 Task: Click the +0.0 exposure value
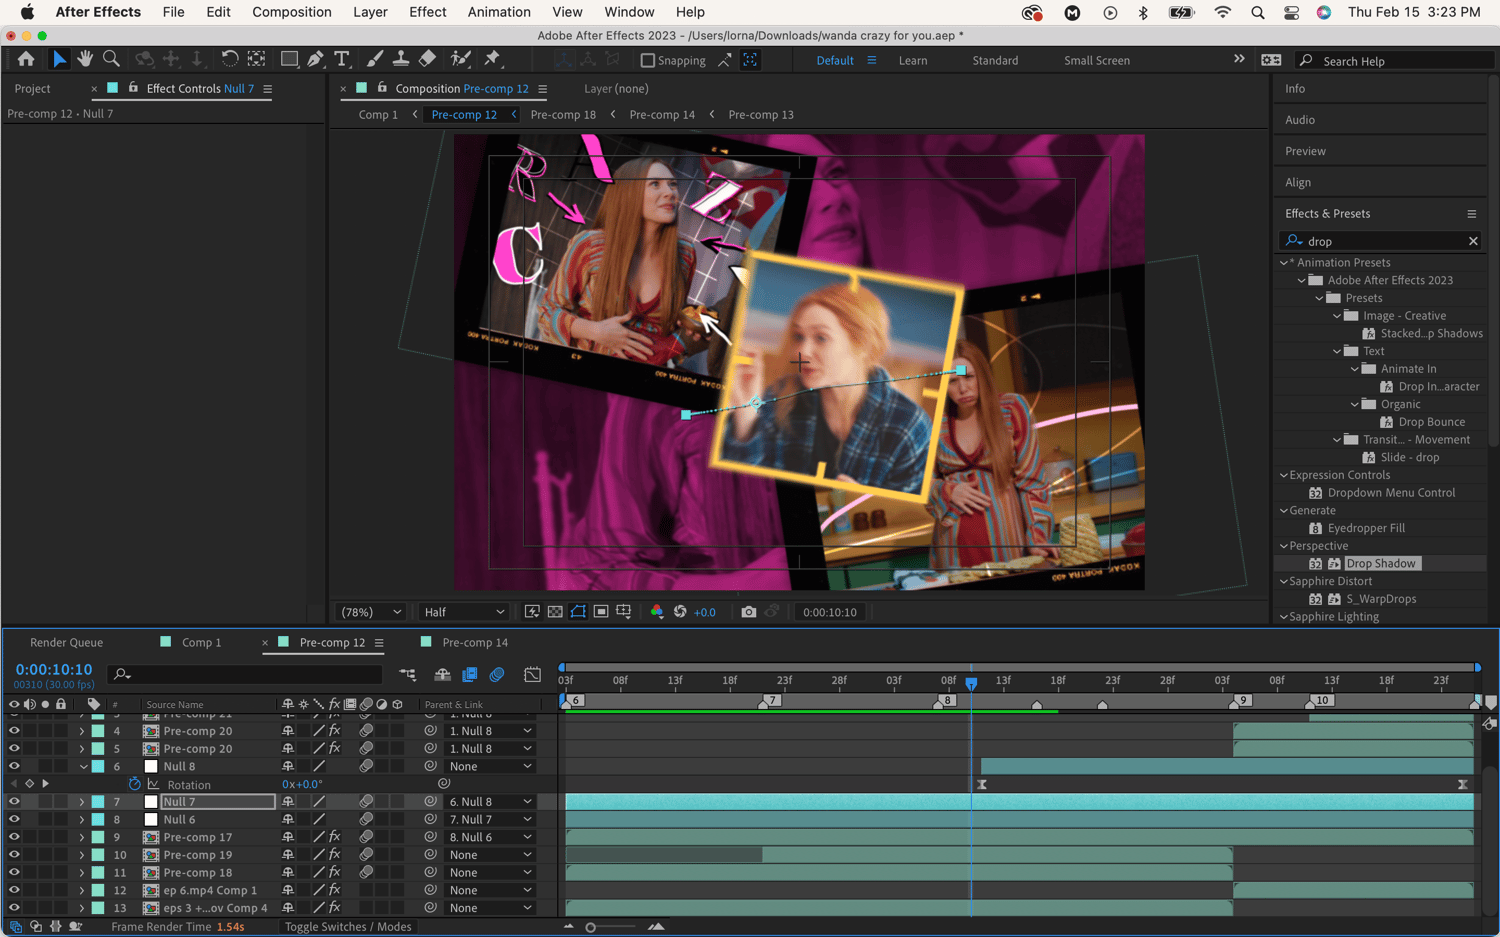705,612
